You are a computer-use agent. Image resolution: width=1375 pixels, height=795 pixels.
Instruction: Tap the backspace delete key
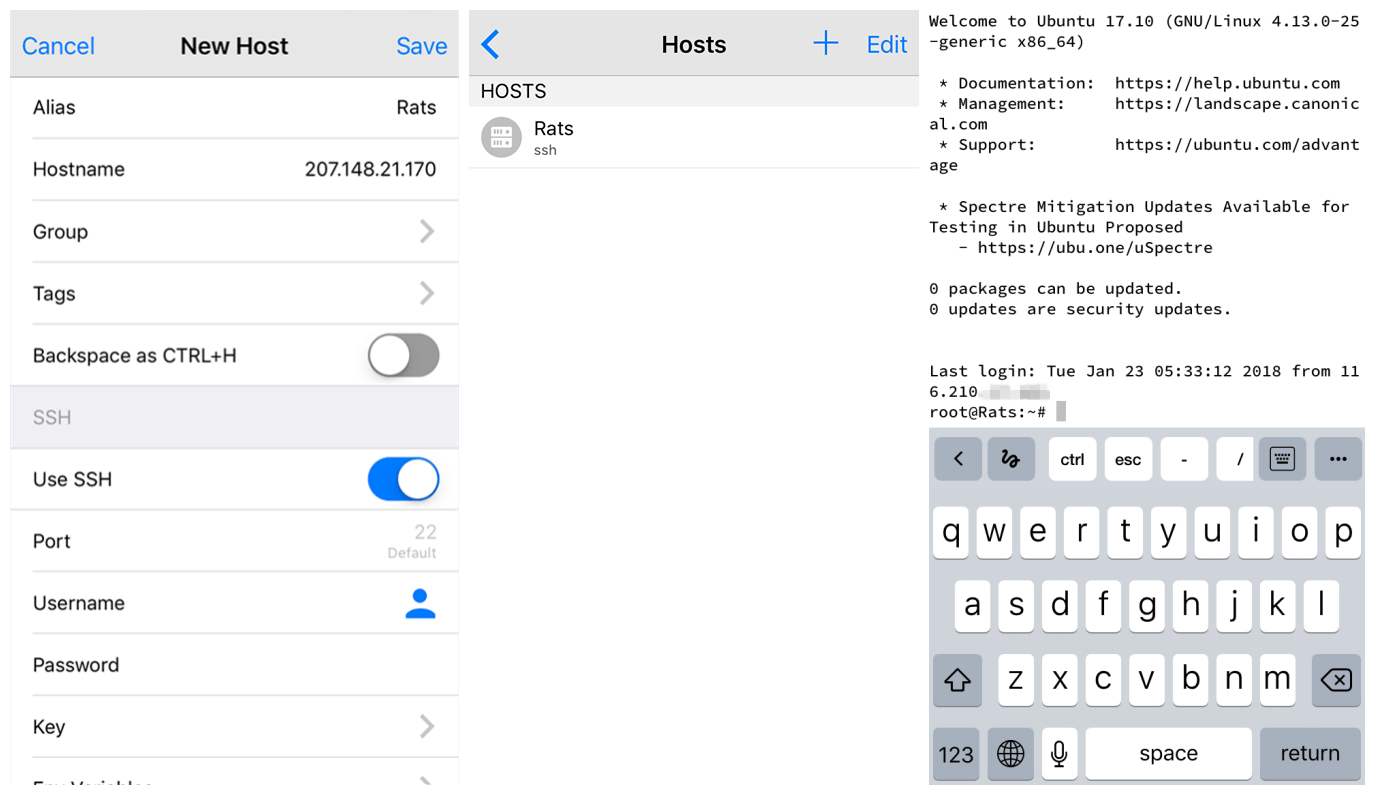(x=1336, y=680)
